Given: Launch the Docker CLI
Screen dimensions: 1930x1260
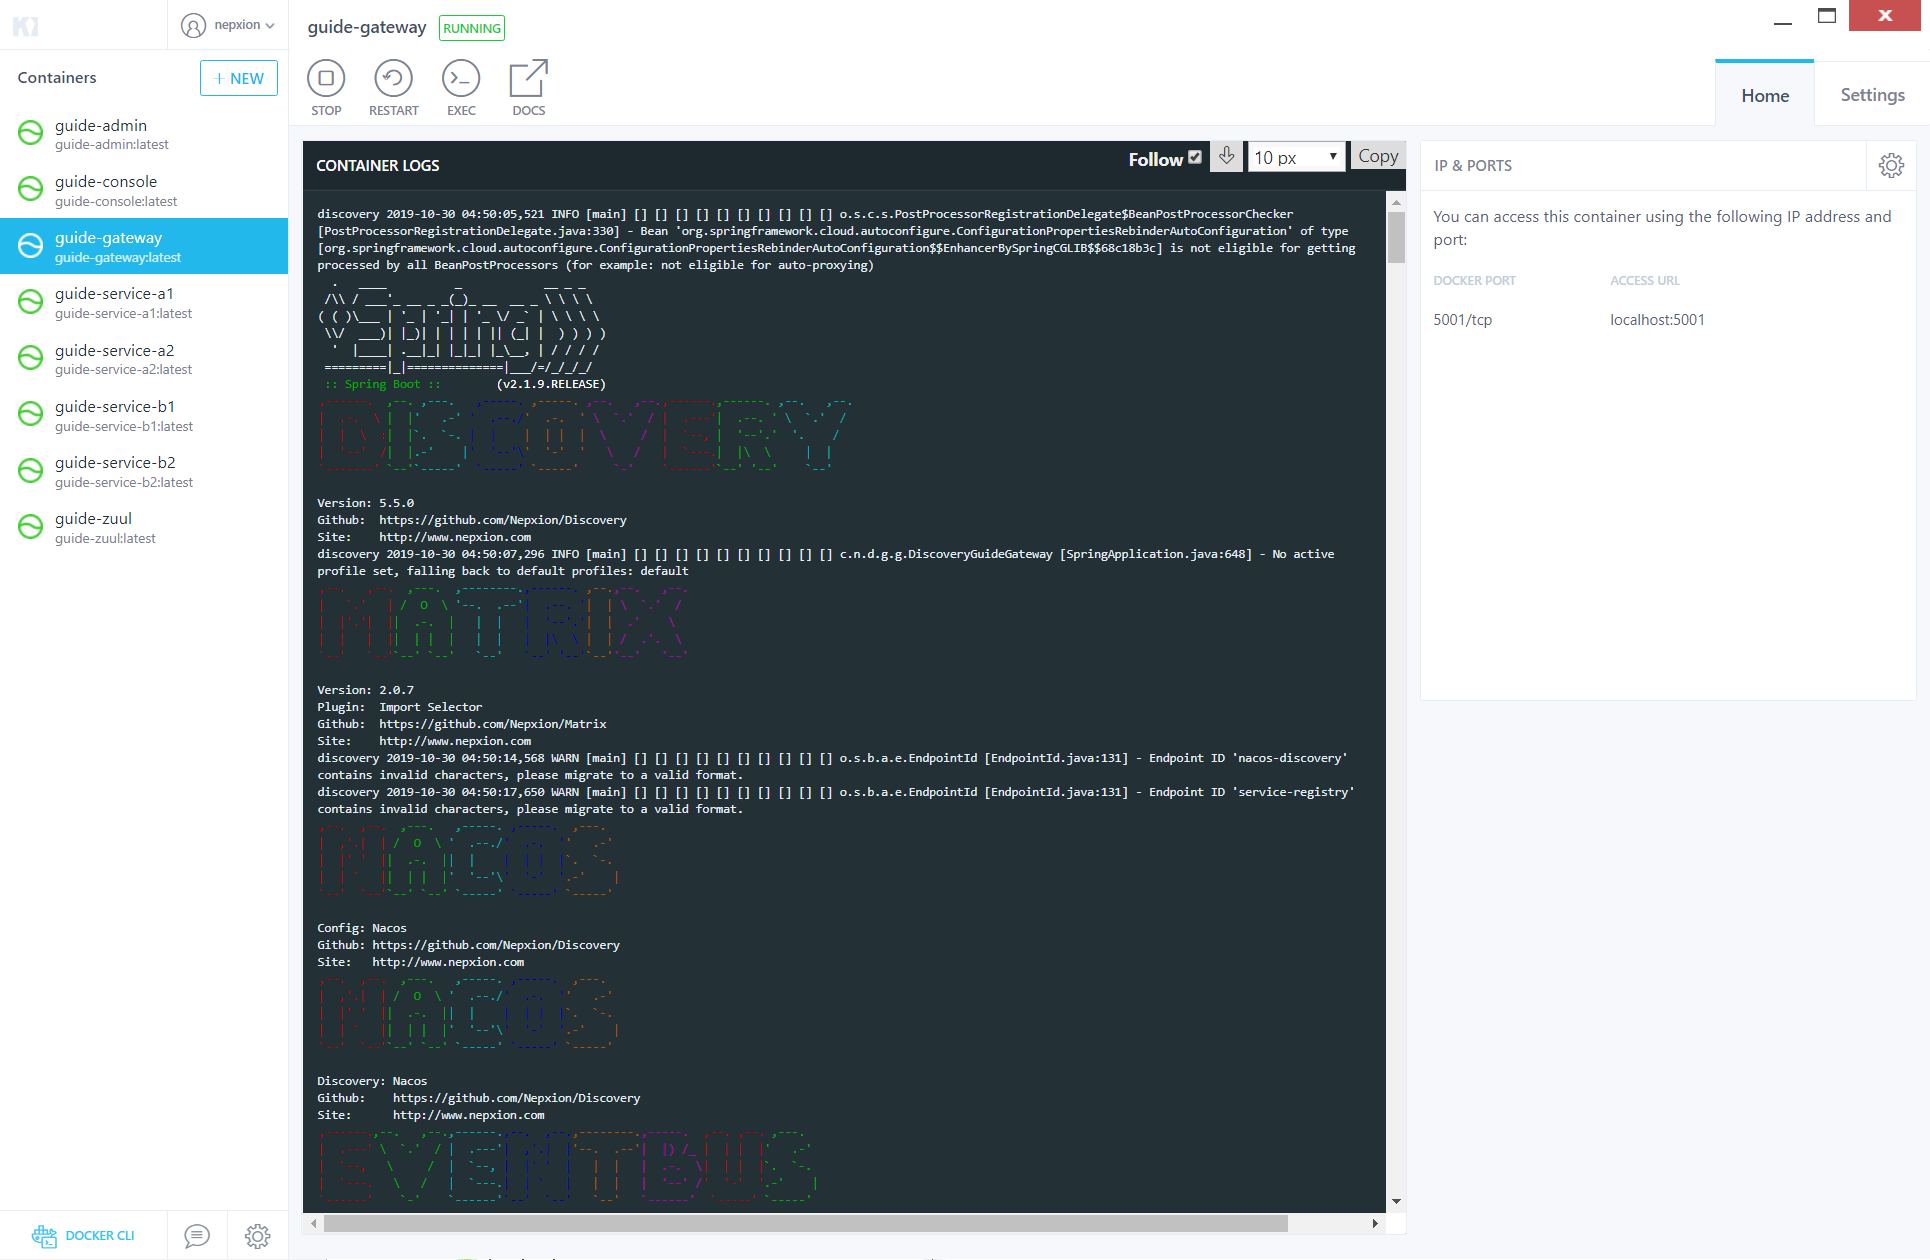Looking at the screenshot, I should point(83,1236).
